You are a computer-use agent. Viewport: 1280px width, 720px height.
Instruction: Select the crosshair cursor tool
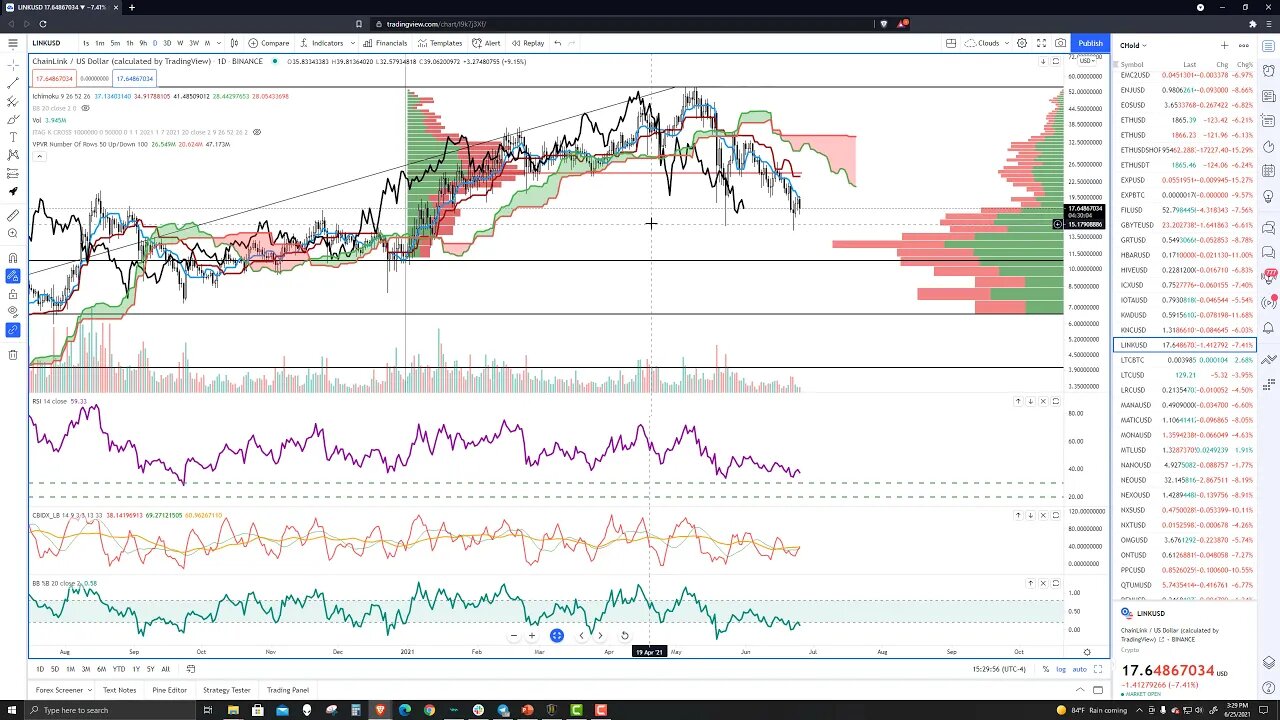[x=13, y=65]
